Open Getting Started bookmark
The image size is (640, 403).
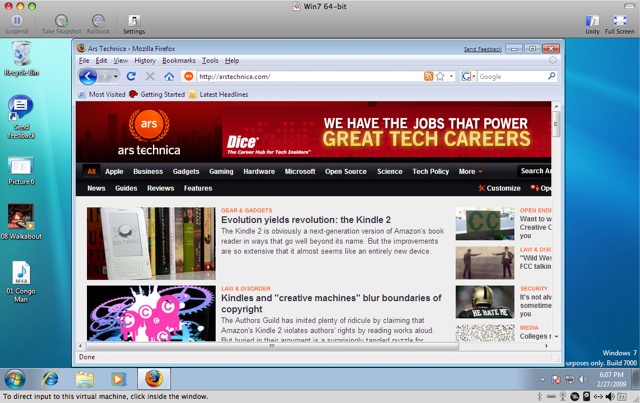coord(157,94)
